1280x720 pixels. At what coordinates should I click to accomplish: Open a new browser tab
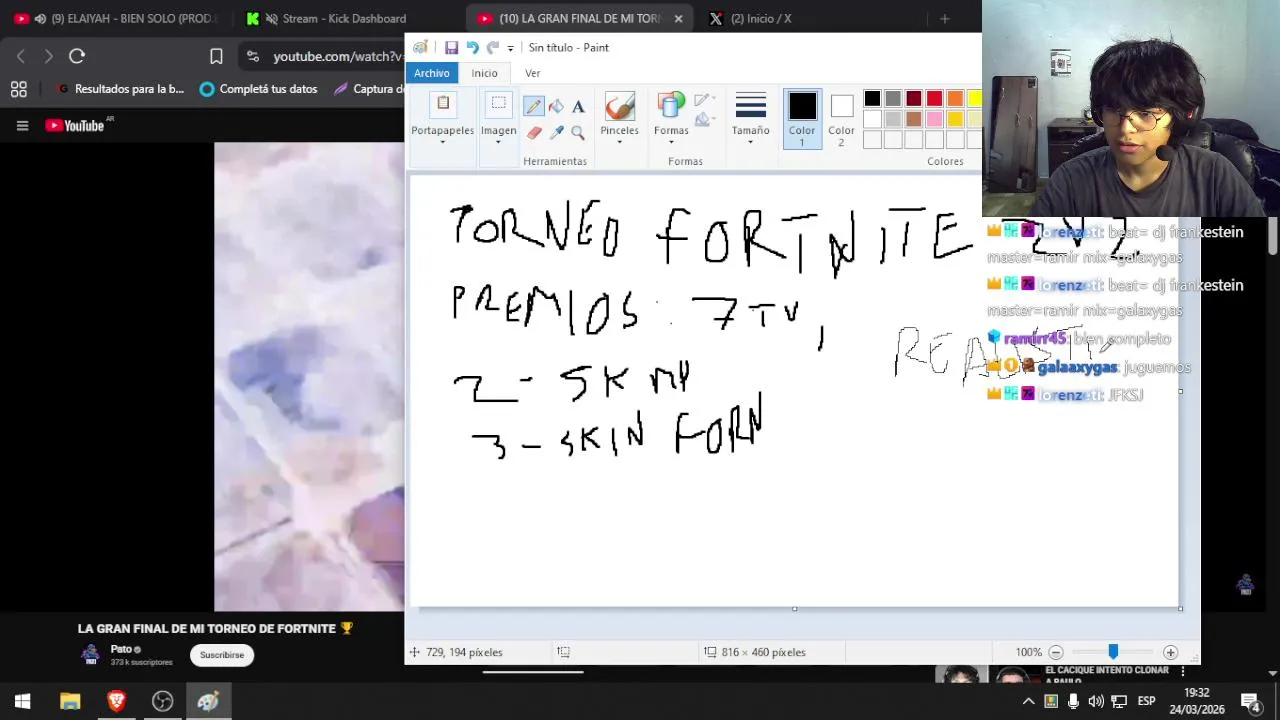click(944, 18)
